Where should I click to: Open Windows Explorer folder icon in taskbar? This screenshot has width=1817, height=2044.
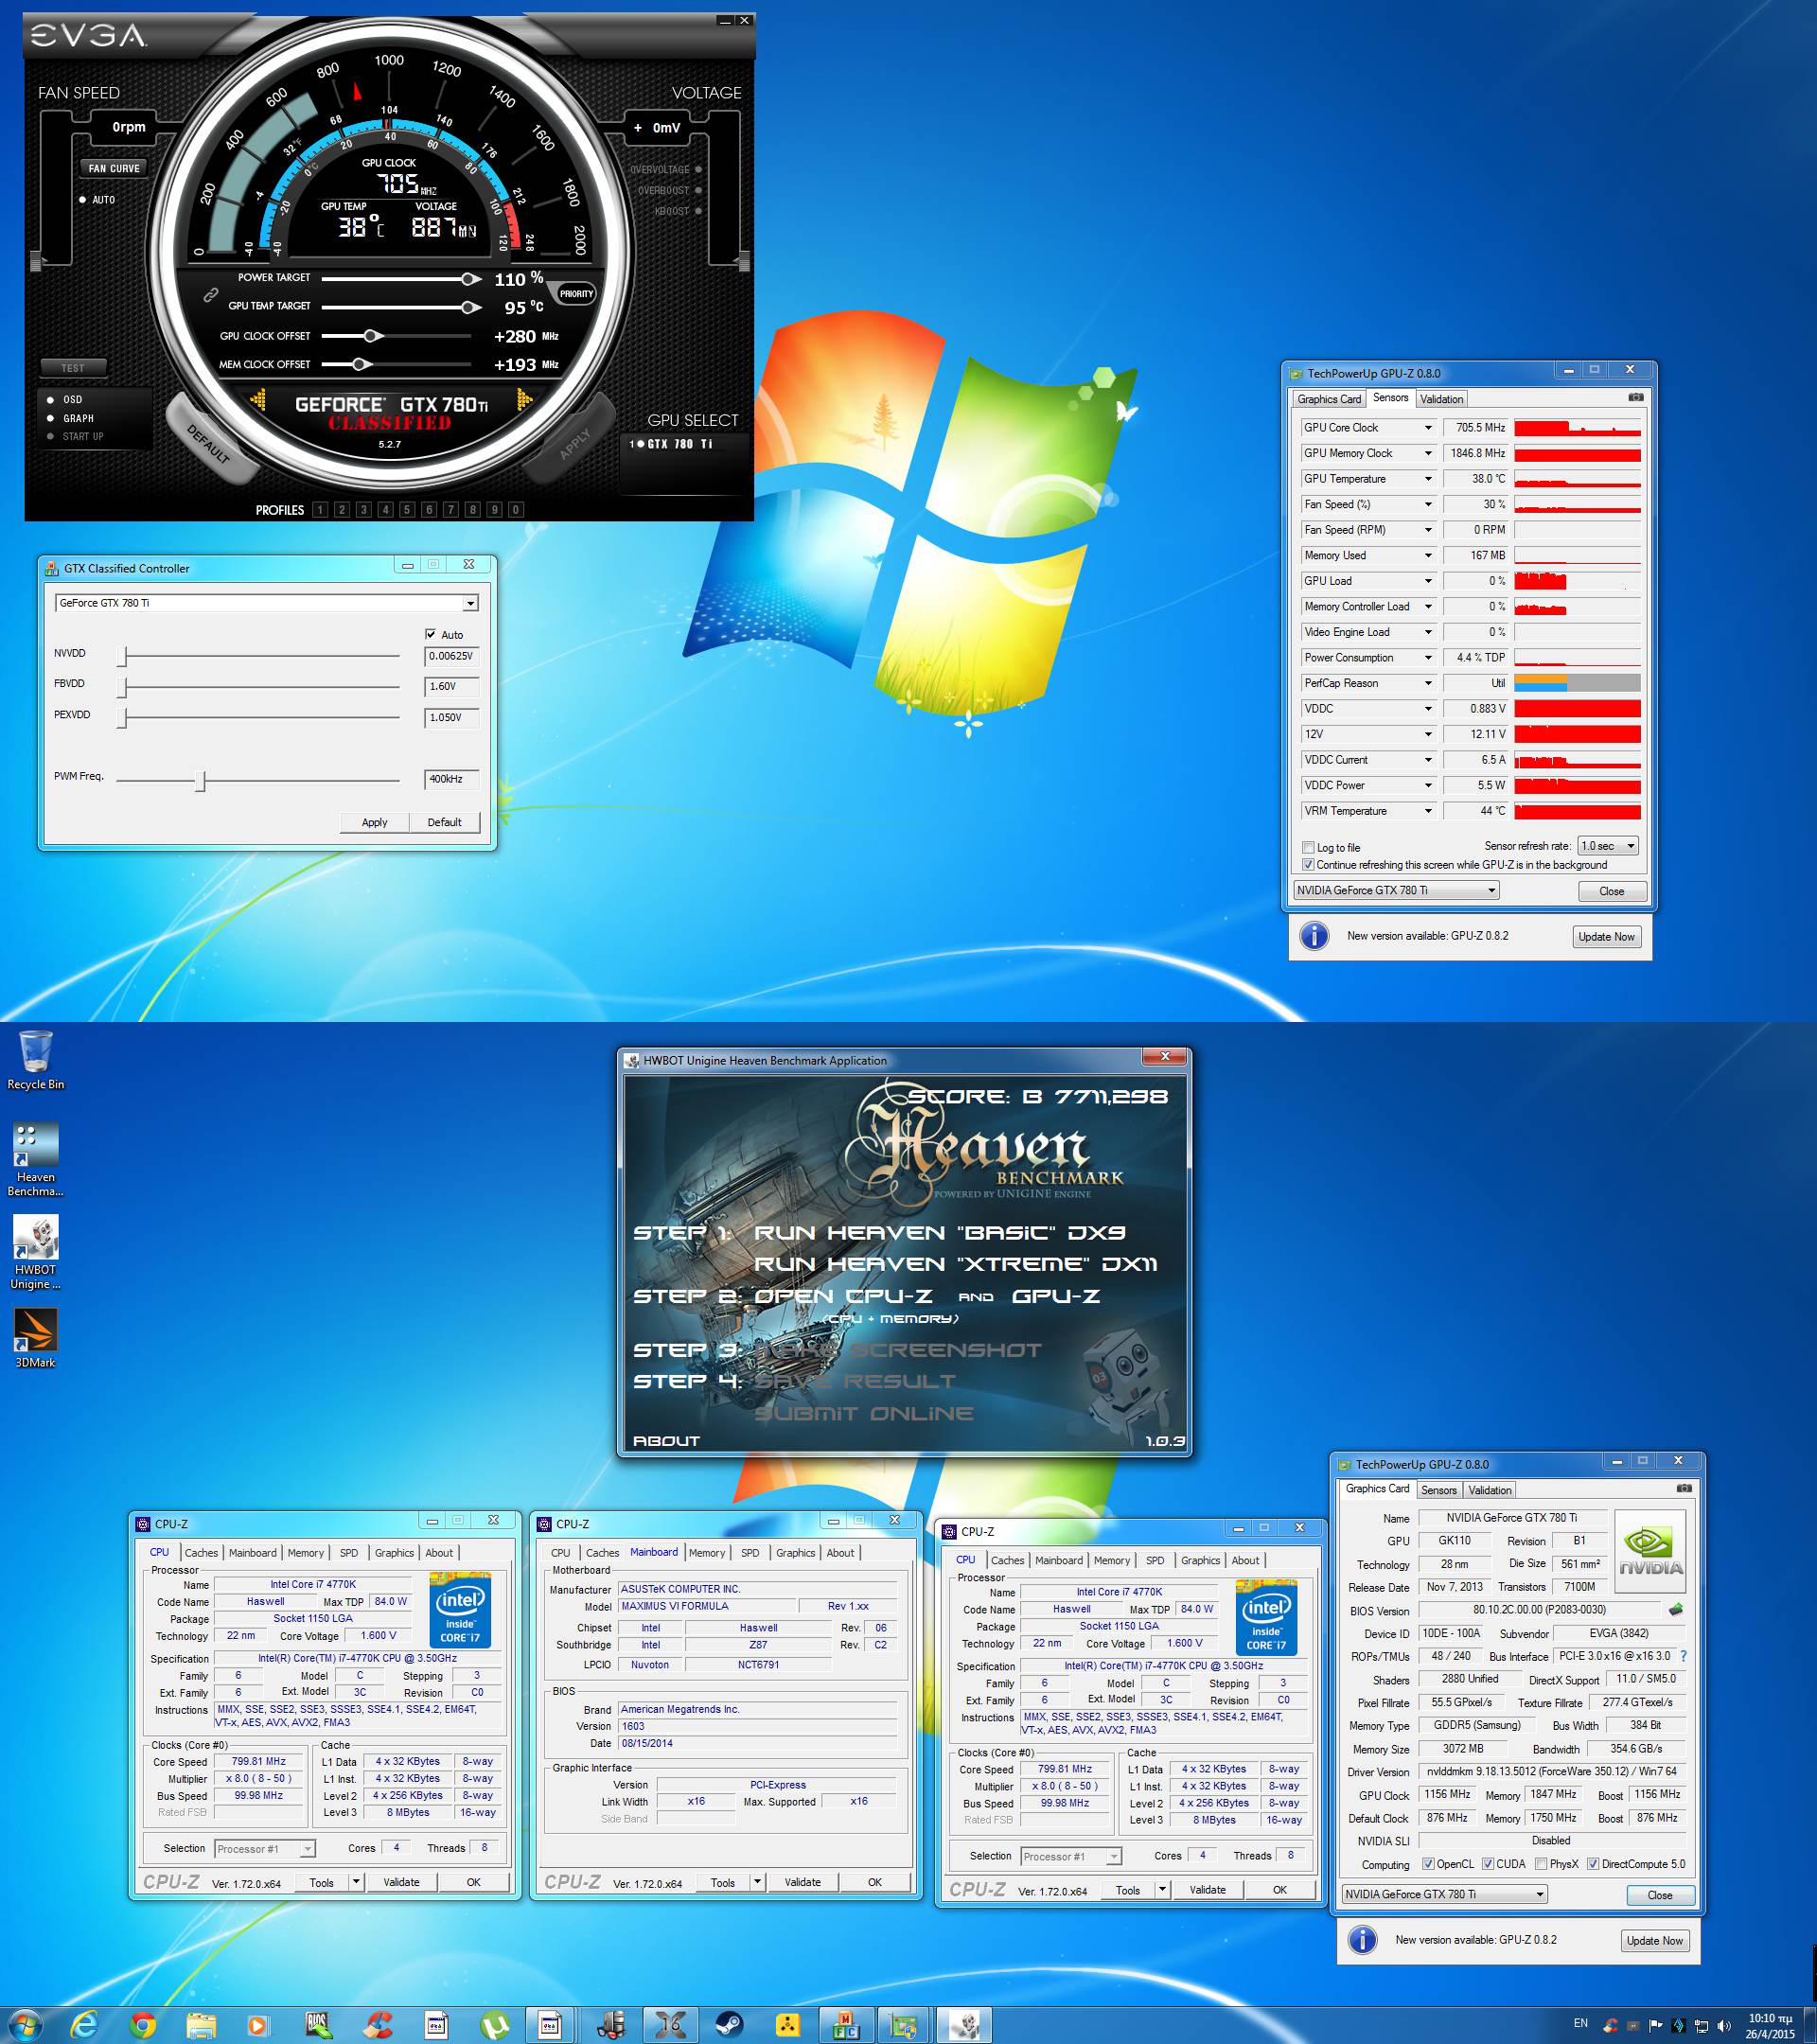(200, 2026)
